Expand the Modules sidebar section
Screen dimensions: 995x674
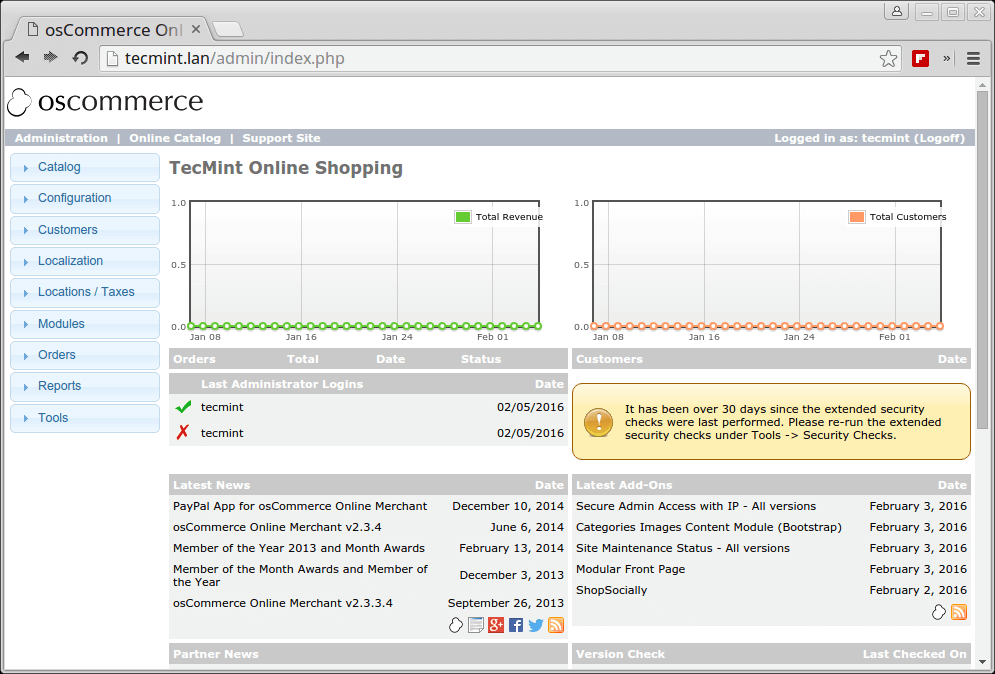coord(85,324)
